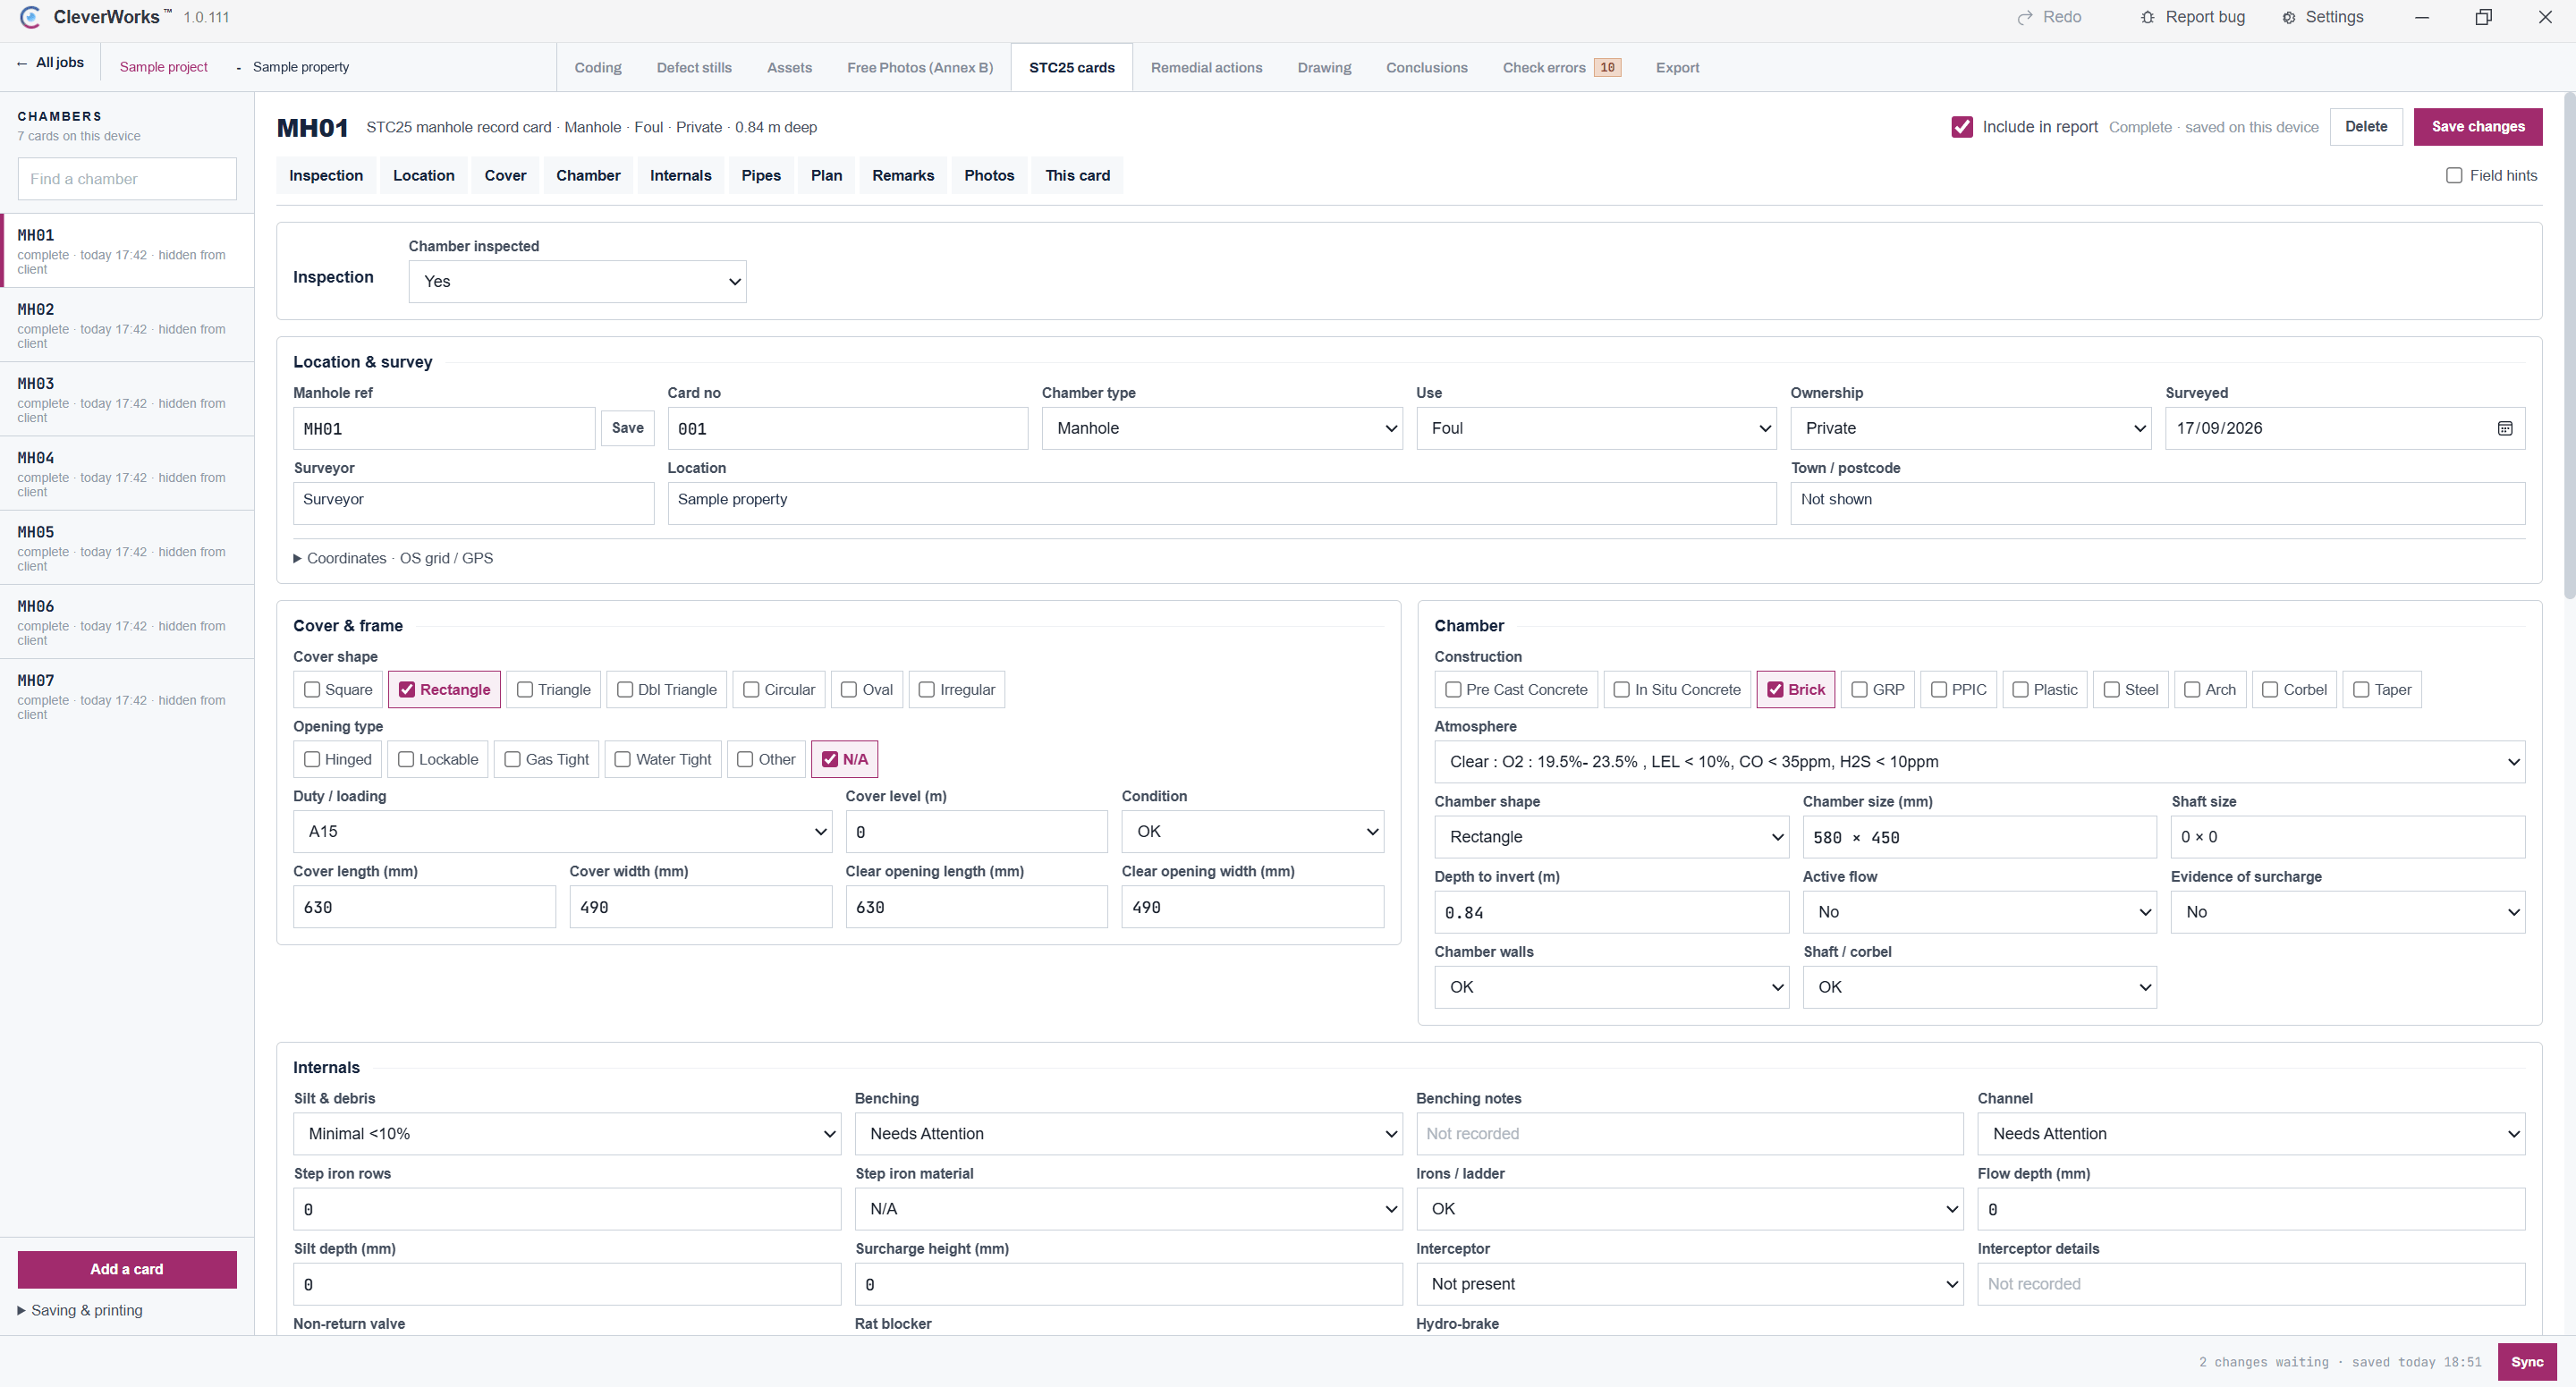The image size is (2576, 1387).
Task: Expand the Coordinates OS grid / GPS section
Action: (x=393, y=558)
